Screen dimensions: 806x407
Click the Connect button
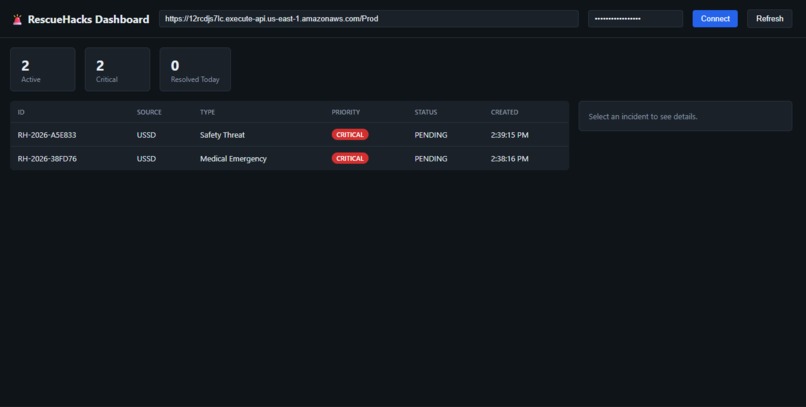[715, 18]
